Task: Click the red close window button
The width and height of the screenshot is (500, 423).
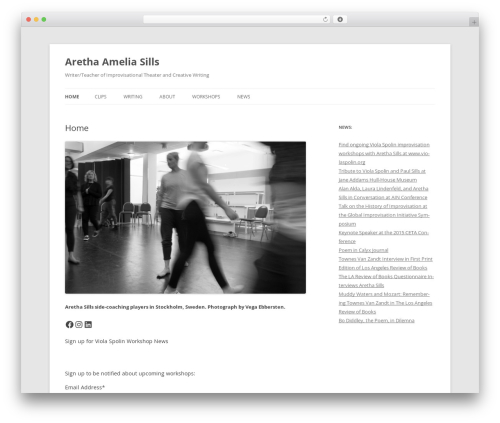Action: (x=29, y=20)
